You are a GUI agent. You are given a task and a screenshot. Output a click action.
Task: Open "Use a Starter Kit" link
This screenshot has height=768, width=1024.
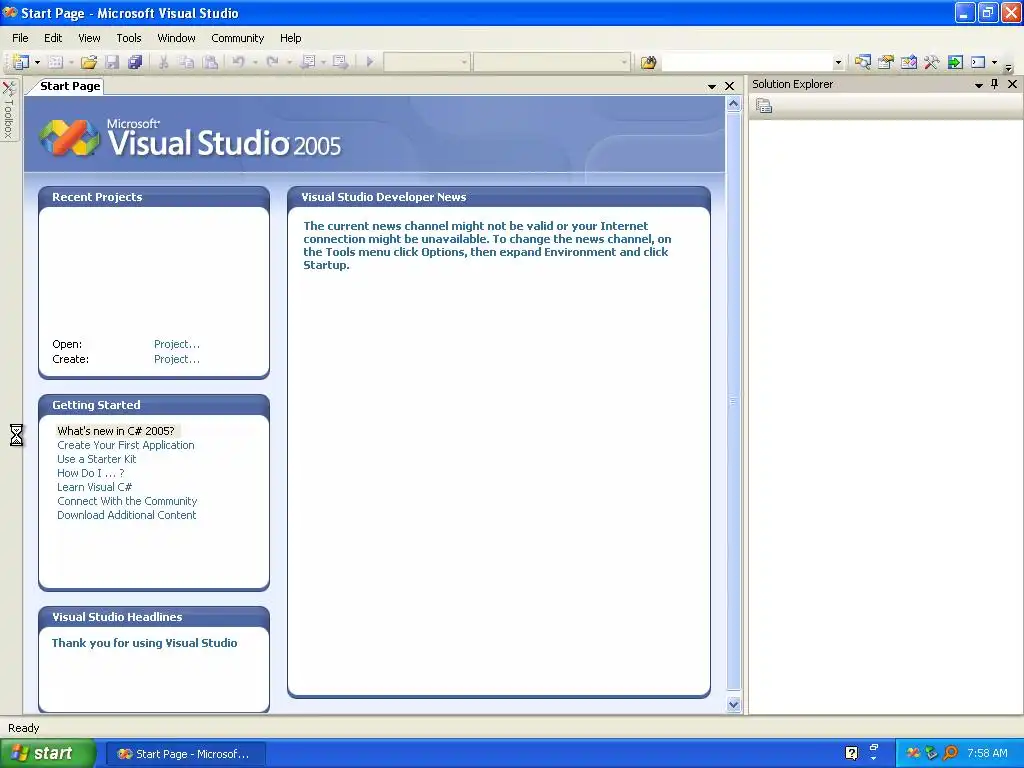[x=97, y=459]
